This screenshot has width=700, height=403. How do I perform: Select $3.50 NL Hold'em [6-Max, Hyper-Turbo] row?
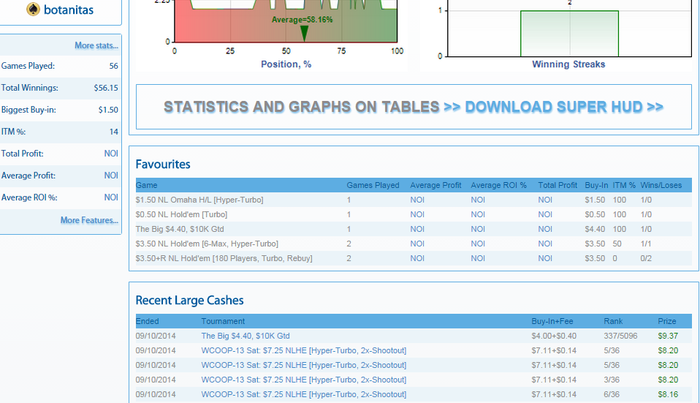click(x=413, y=244)
